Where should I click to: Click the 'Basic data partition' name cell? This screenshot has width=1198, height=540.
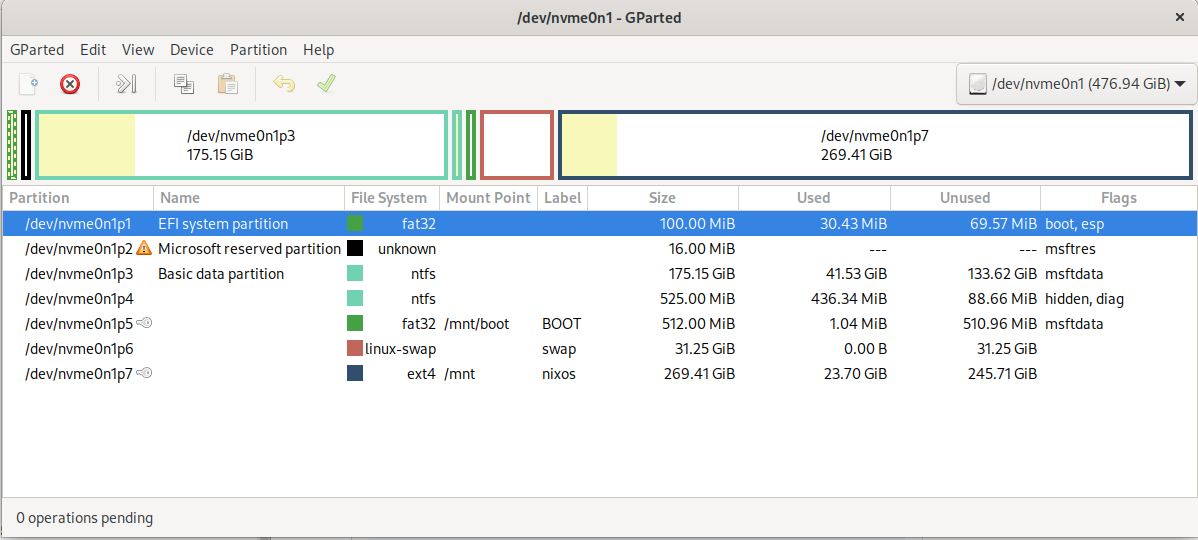221,273
